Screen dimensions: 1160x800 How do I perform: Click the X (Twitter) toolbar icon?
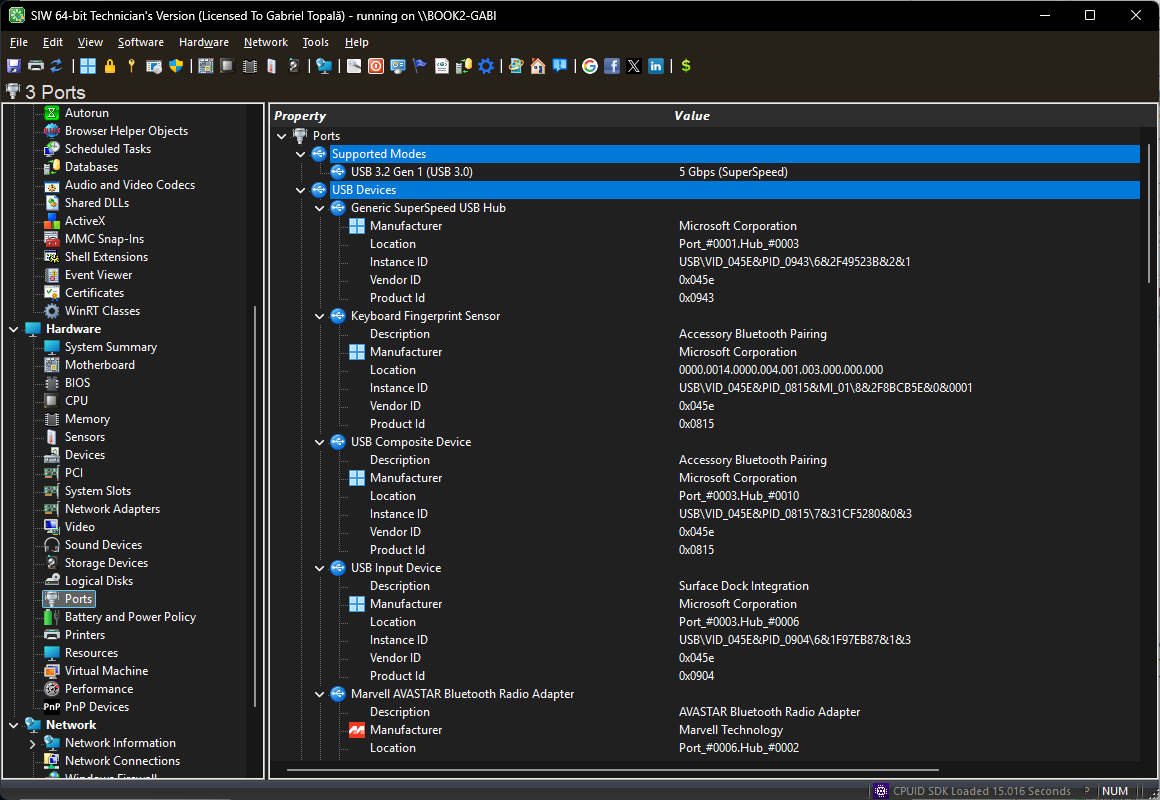[x=633, y=66]
